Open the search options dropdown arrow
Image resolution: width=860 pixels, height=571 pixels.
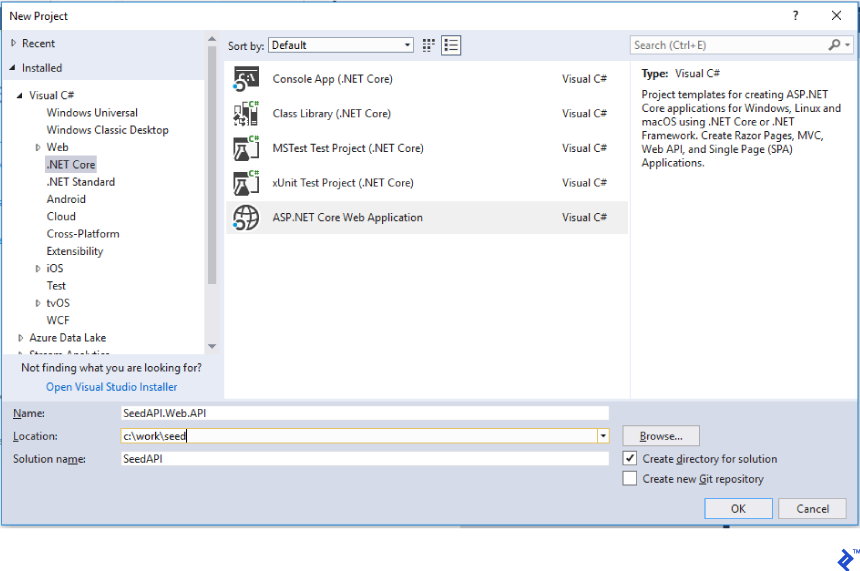[847, 45]
